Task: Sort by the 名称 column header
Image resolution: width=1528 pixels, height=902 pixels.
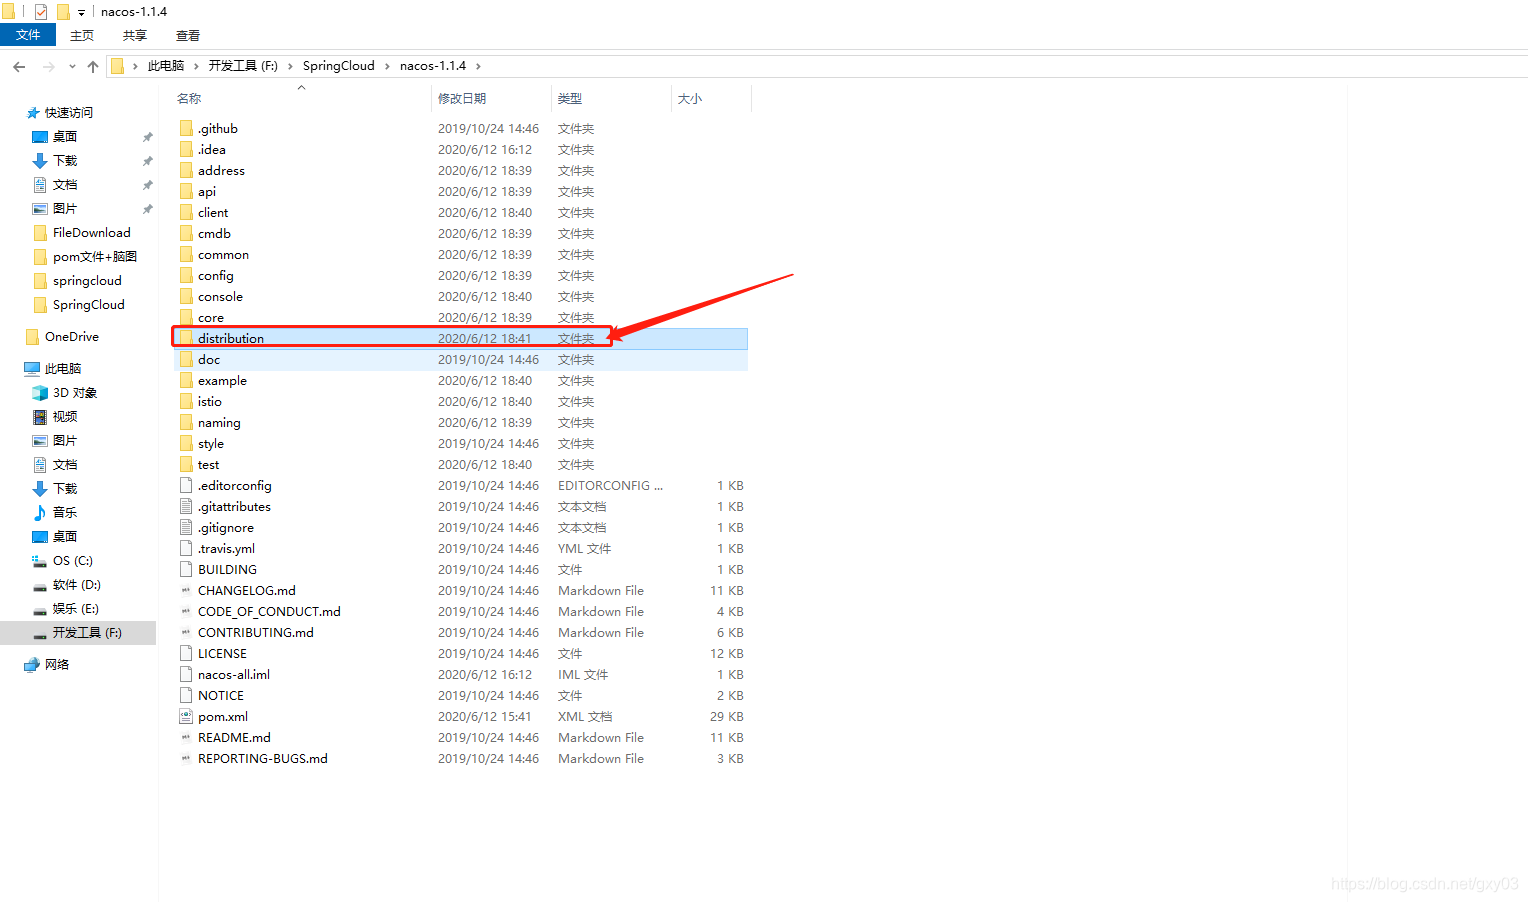Action: pyautogui.click(x=189, y=99)
